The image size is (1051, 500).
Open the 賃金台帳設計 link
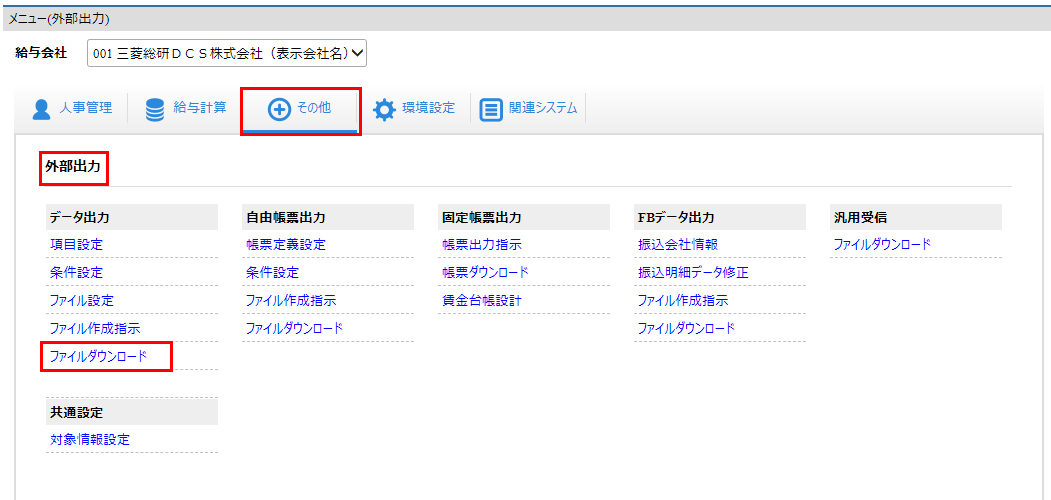coord(482,300)
